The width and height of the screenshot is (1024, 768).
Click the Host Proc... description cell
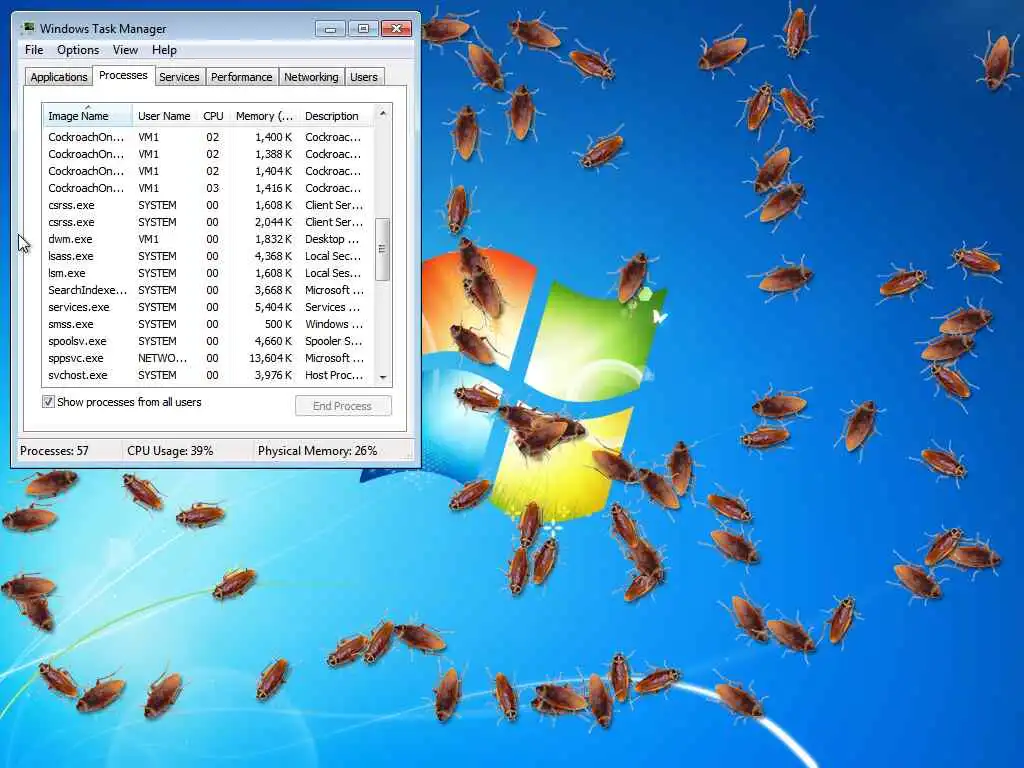(x=334, y=375)
